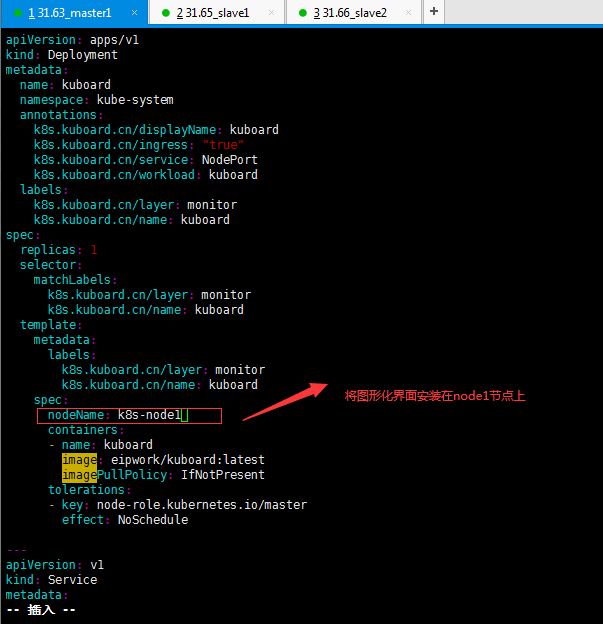Click top-level 'name: kuboard' metadata line
The height and width of the screenshot is (624, 603).
pos(65,85)
